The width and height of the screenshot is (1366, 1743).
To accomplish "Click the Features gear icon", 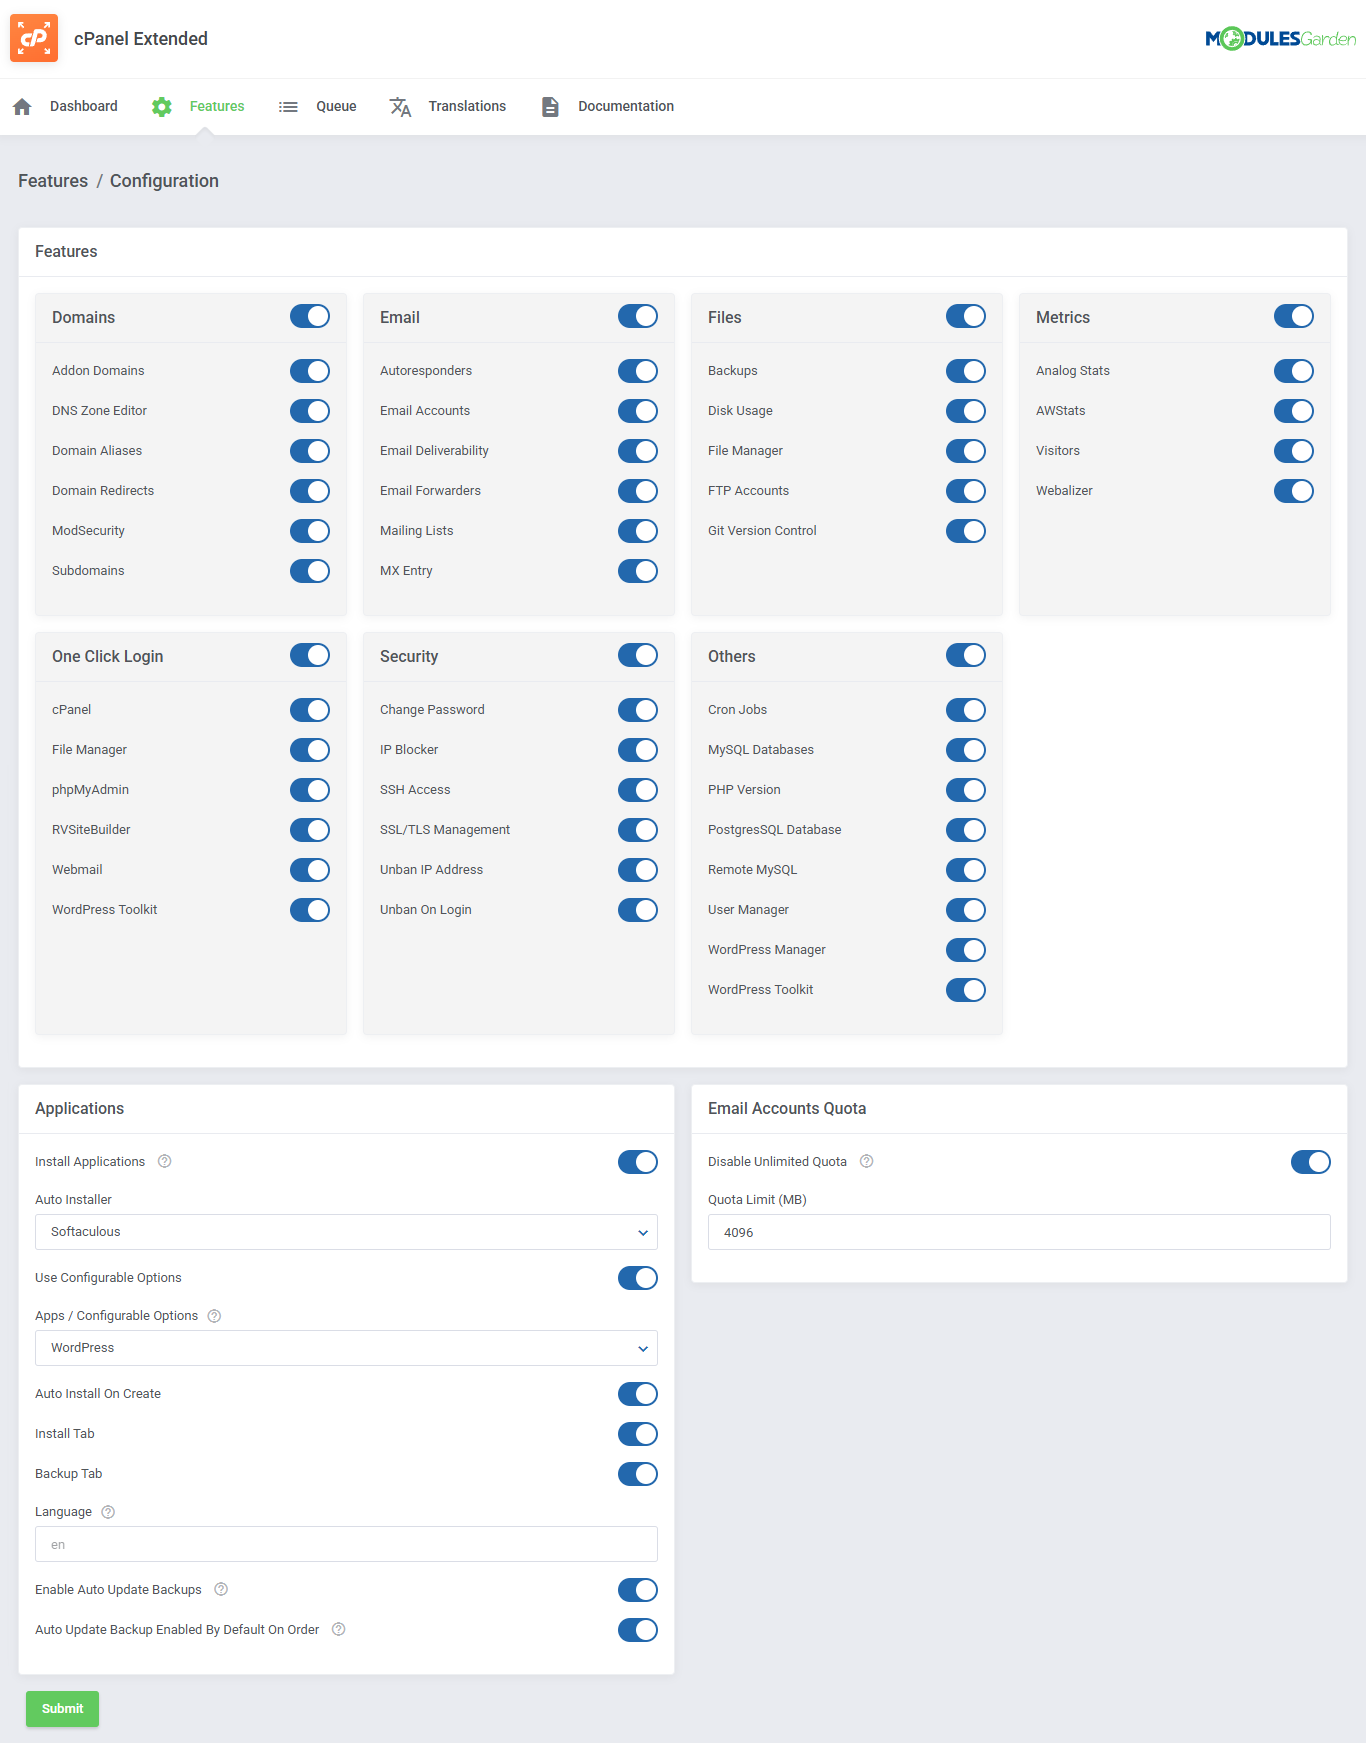I will pyautogui.click(x=162, y=107).
